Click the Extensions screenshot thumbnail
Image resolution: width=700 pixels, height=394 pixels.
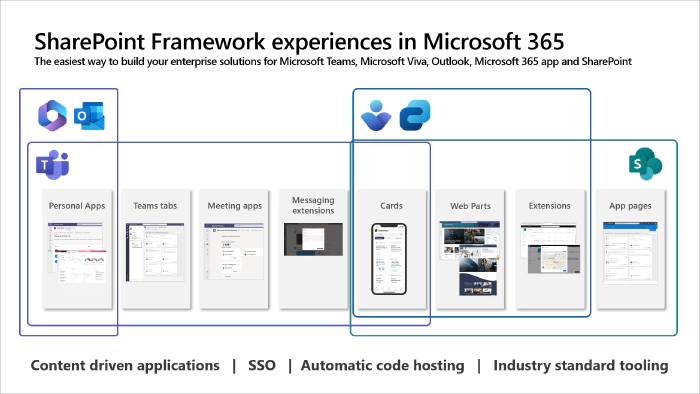coord(550,248)
